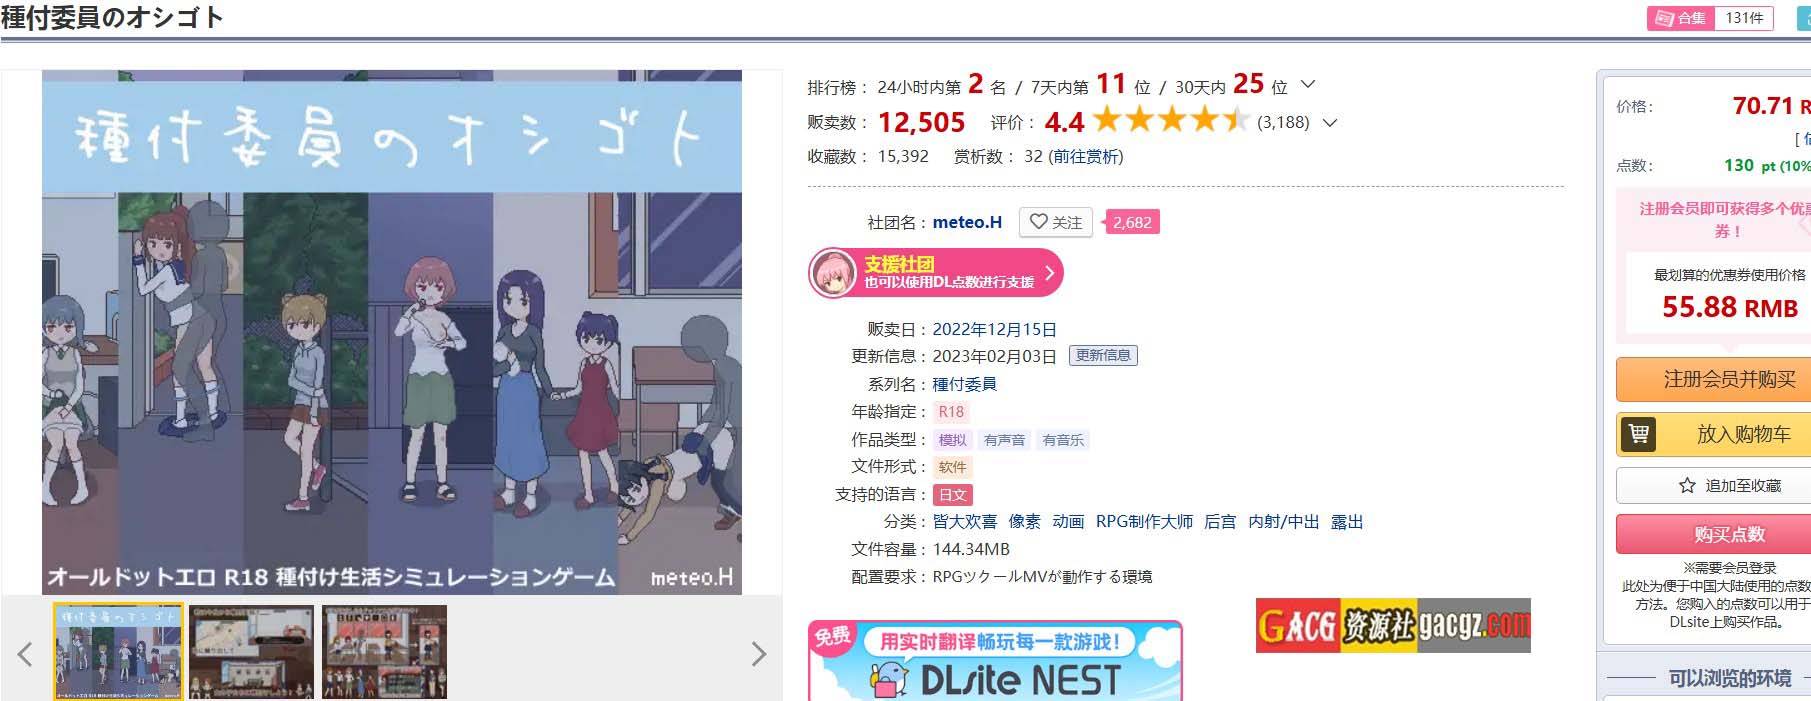This screenshot has height=701, width=1811.
Task: Open the 支援社团 support arrow
Action: (1049, 273)
